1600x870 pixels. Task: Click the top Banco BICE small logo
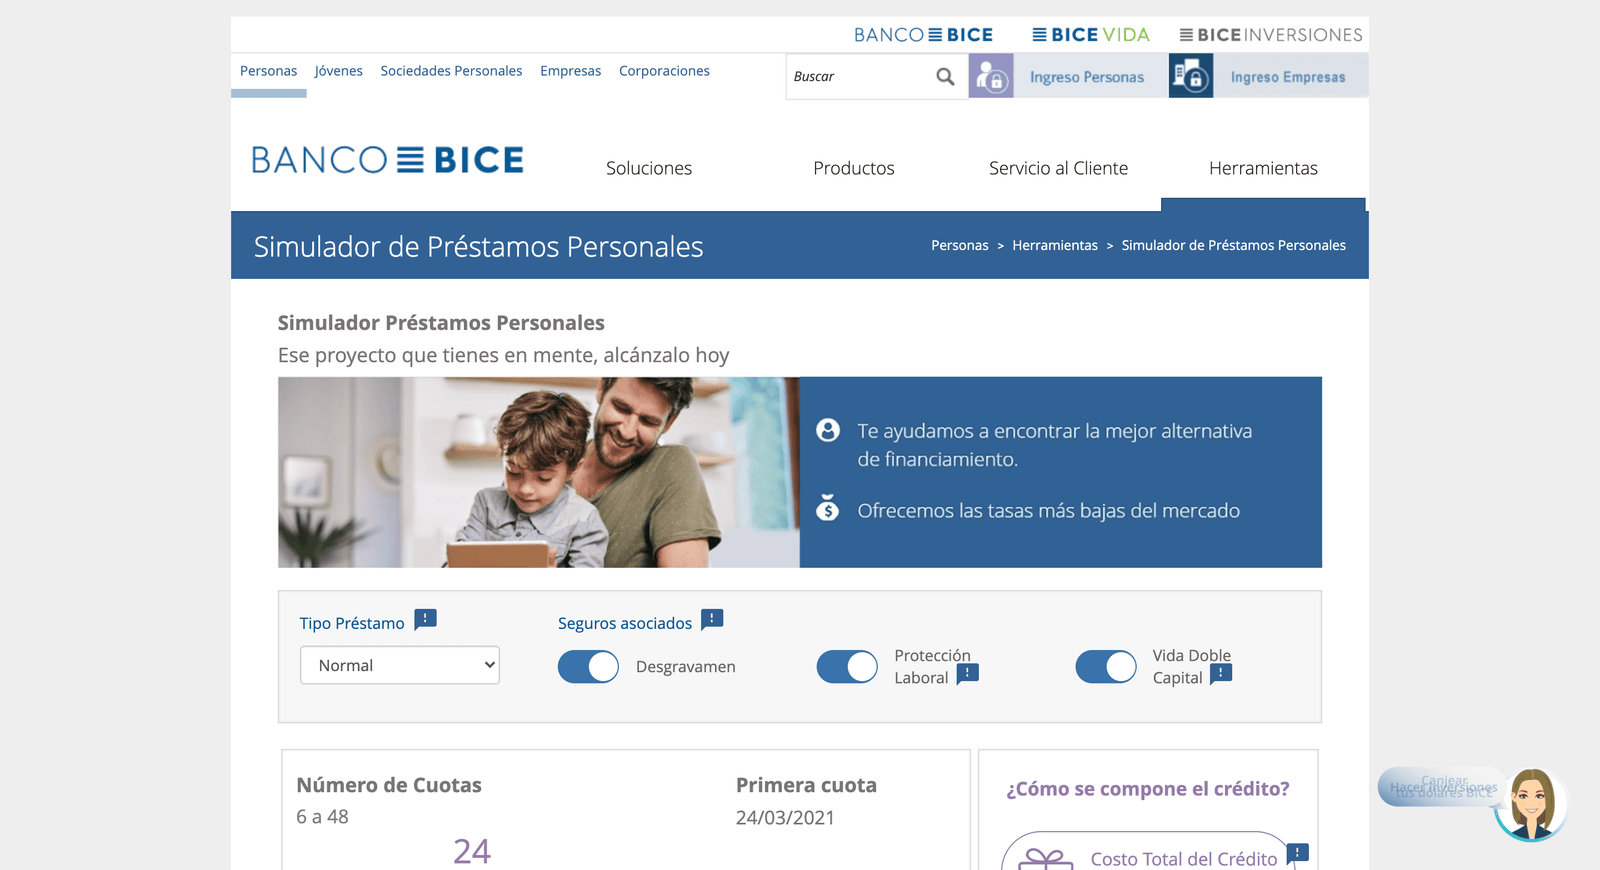[x=923, y=35]
